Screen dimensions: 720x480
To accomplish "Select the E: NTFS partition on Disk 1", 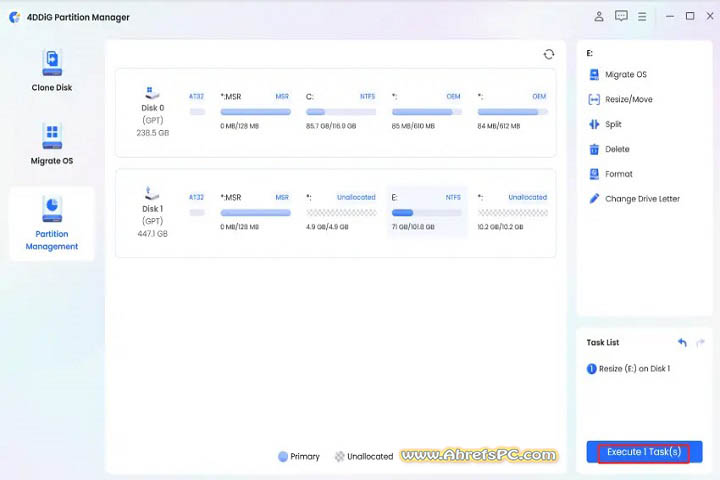I will click(427, 212).
